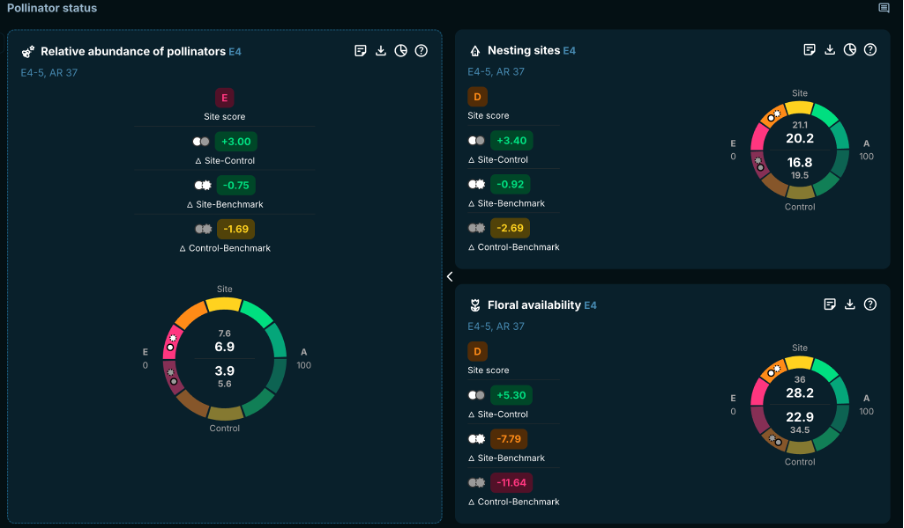Click pie chart icon on Nesting sites card
904x528 pixels.
[850, 50]
